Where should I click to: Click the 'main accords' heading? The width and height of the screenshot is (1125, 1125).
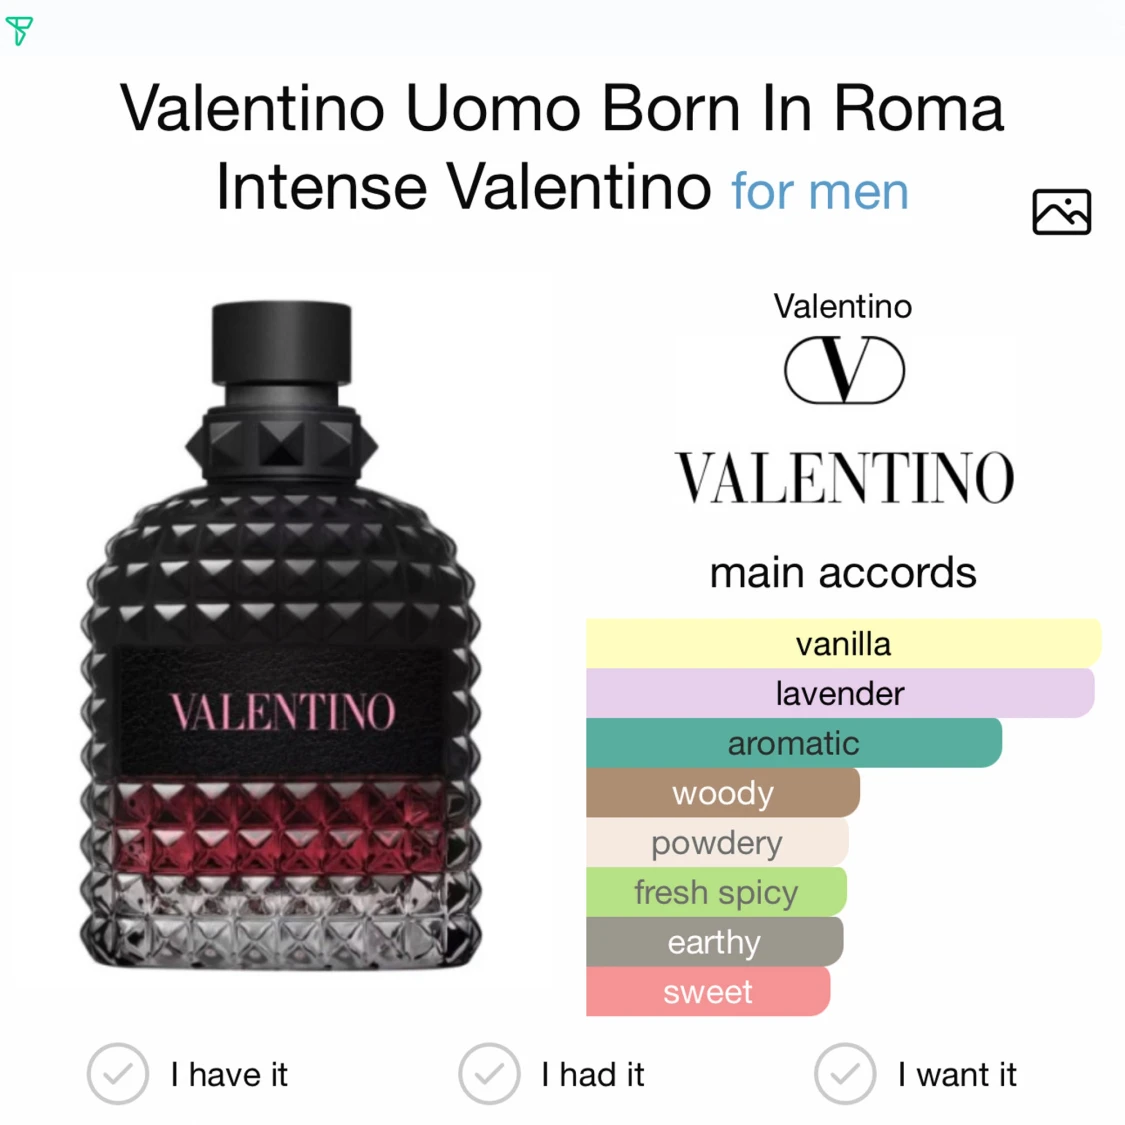click(x=843, y=573)
